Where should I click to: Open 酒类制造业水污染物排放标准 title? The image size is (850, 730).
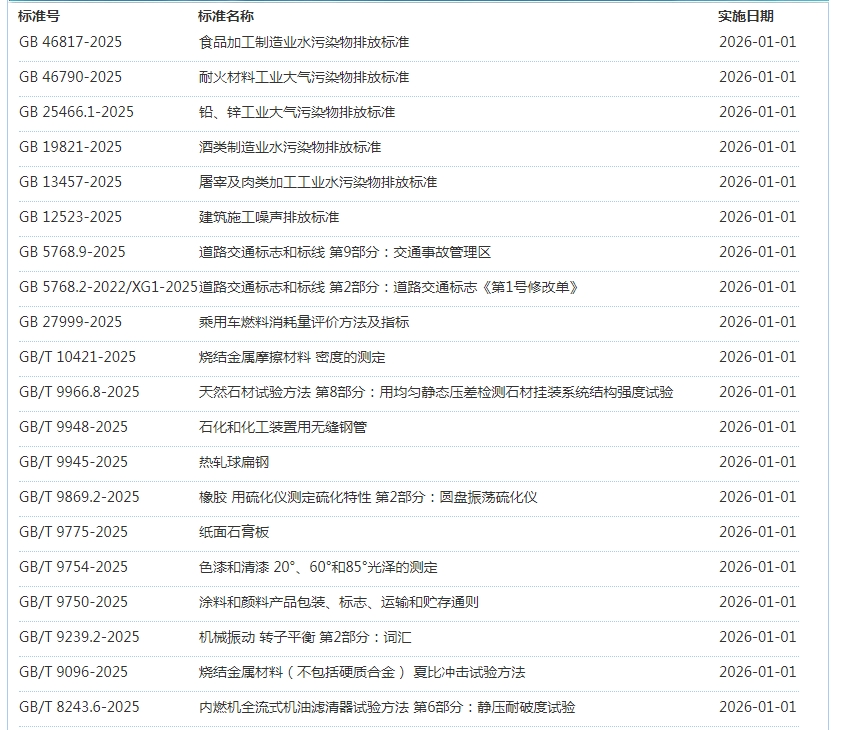pos(290,147)
